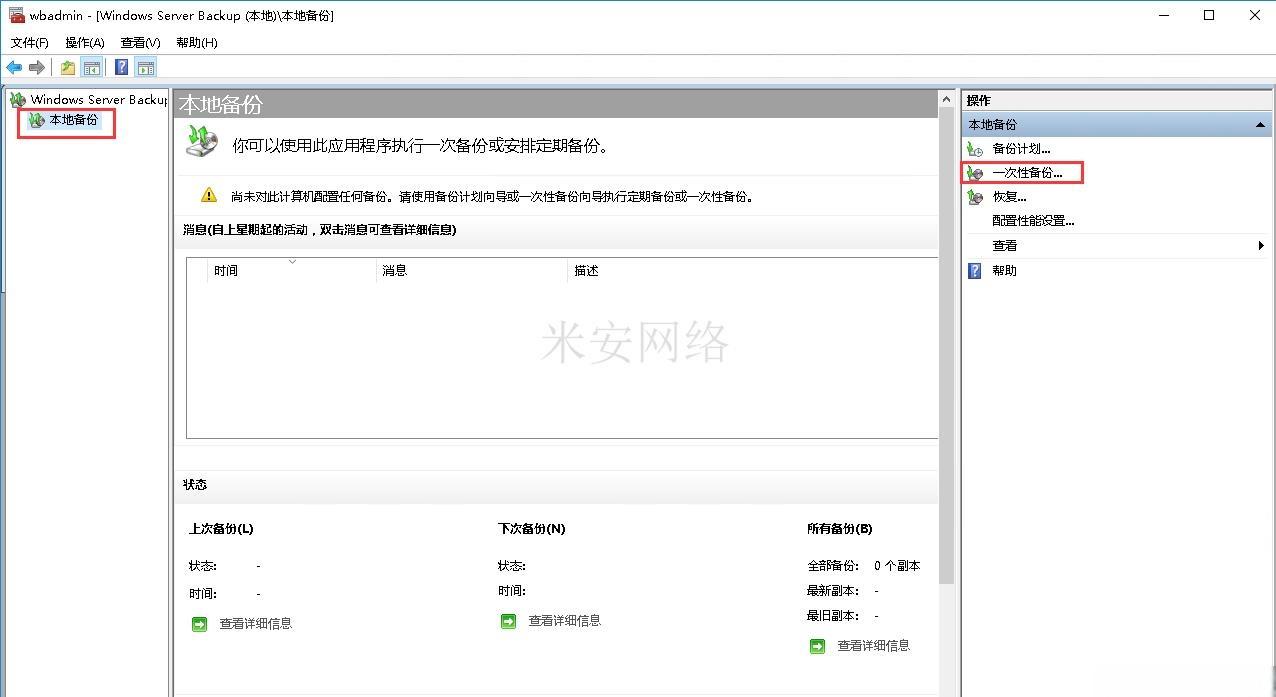Click the 一次性备份 icon in actions pane
This screenshot has height=697, width=1276.
pyautogui.click(x=975, y=173)
